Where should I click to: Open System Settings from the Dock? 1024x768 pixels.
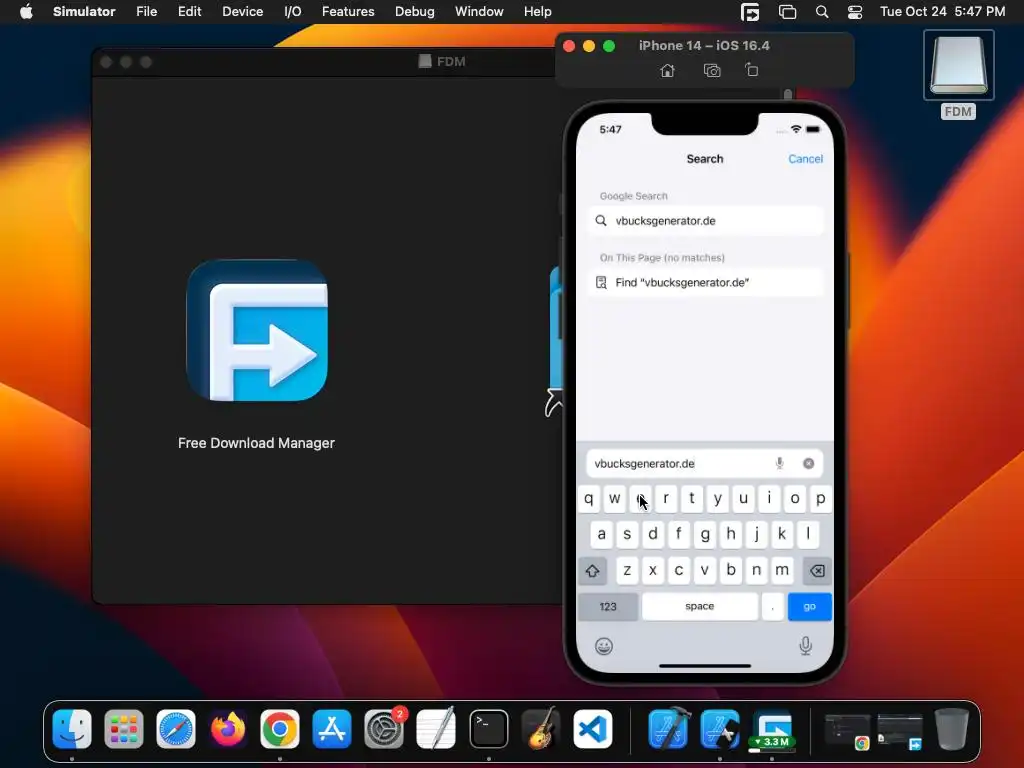(x=384, y=729)
